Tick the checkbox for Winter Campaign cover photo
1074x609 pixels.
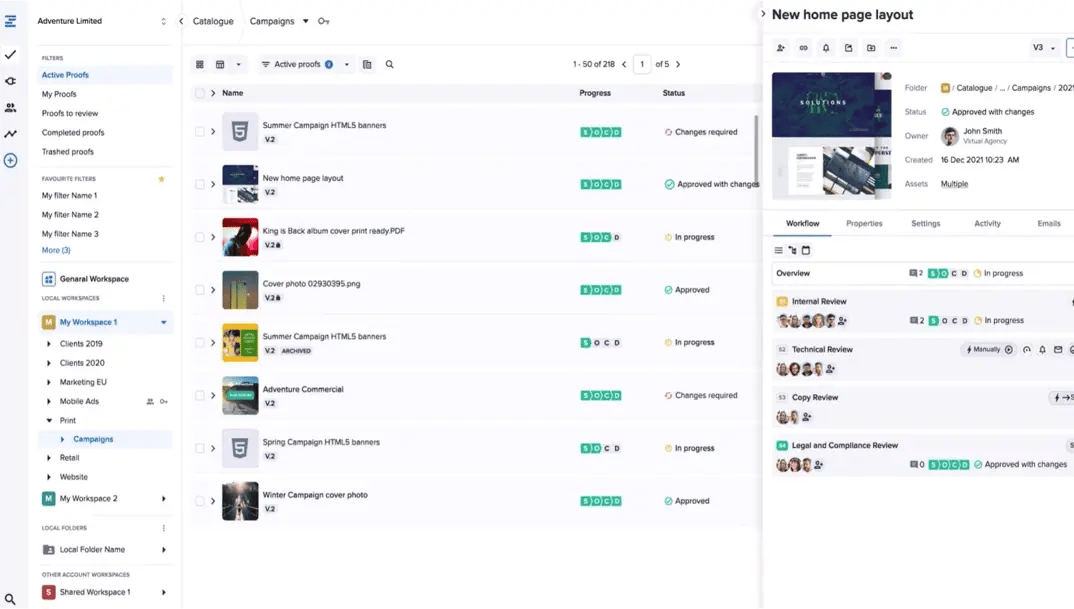pos(200,501)
